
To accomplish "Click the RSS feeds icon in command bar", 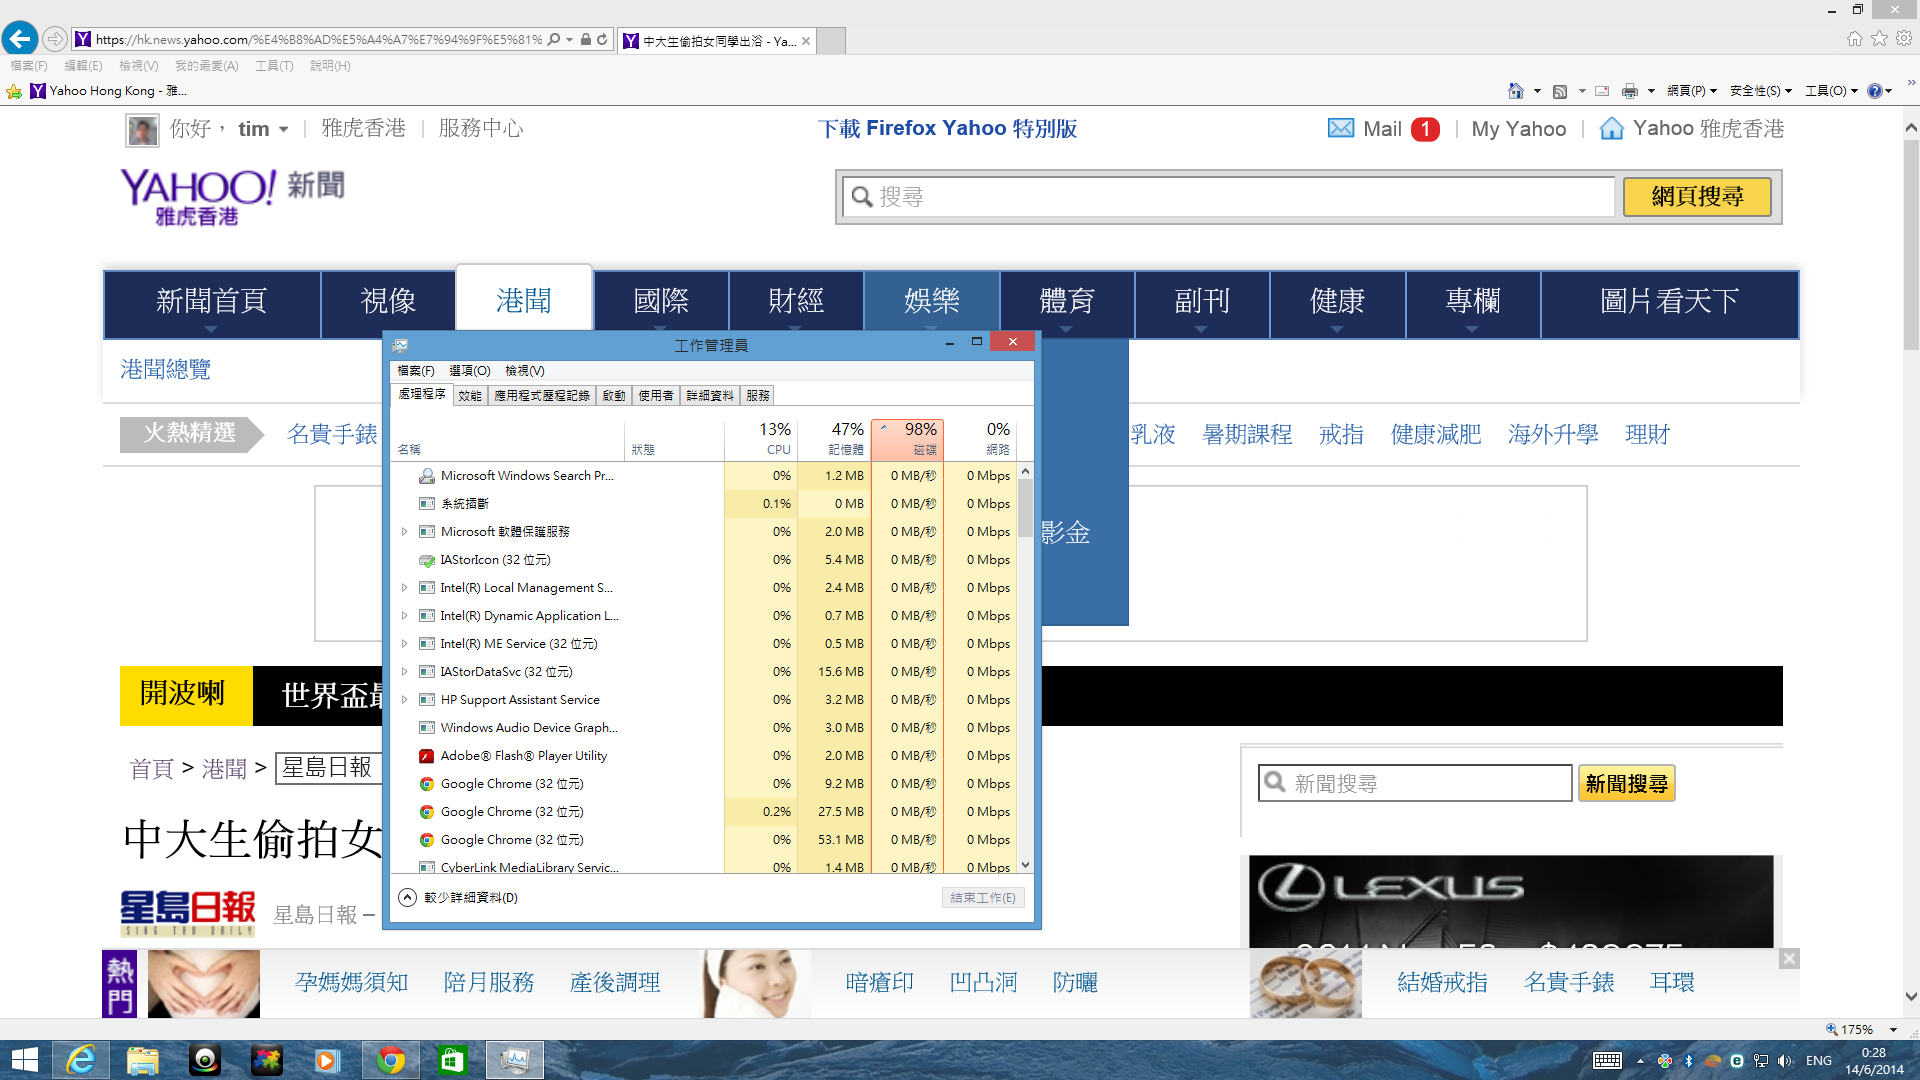I will (x=1560, y=91).
